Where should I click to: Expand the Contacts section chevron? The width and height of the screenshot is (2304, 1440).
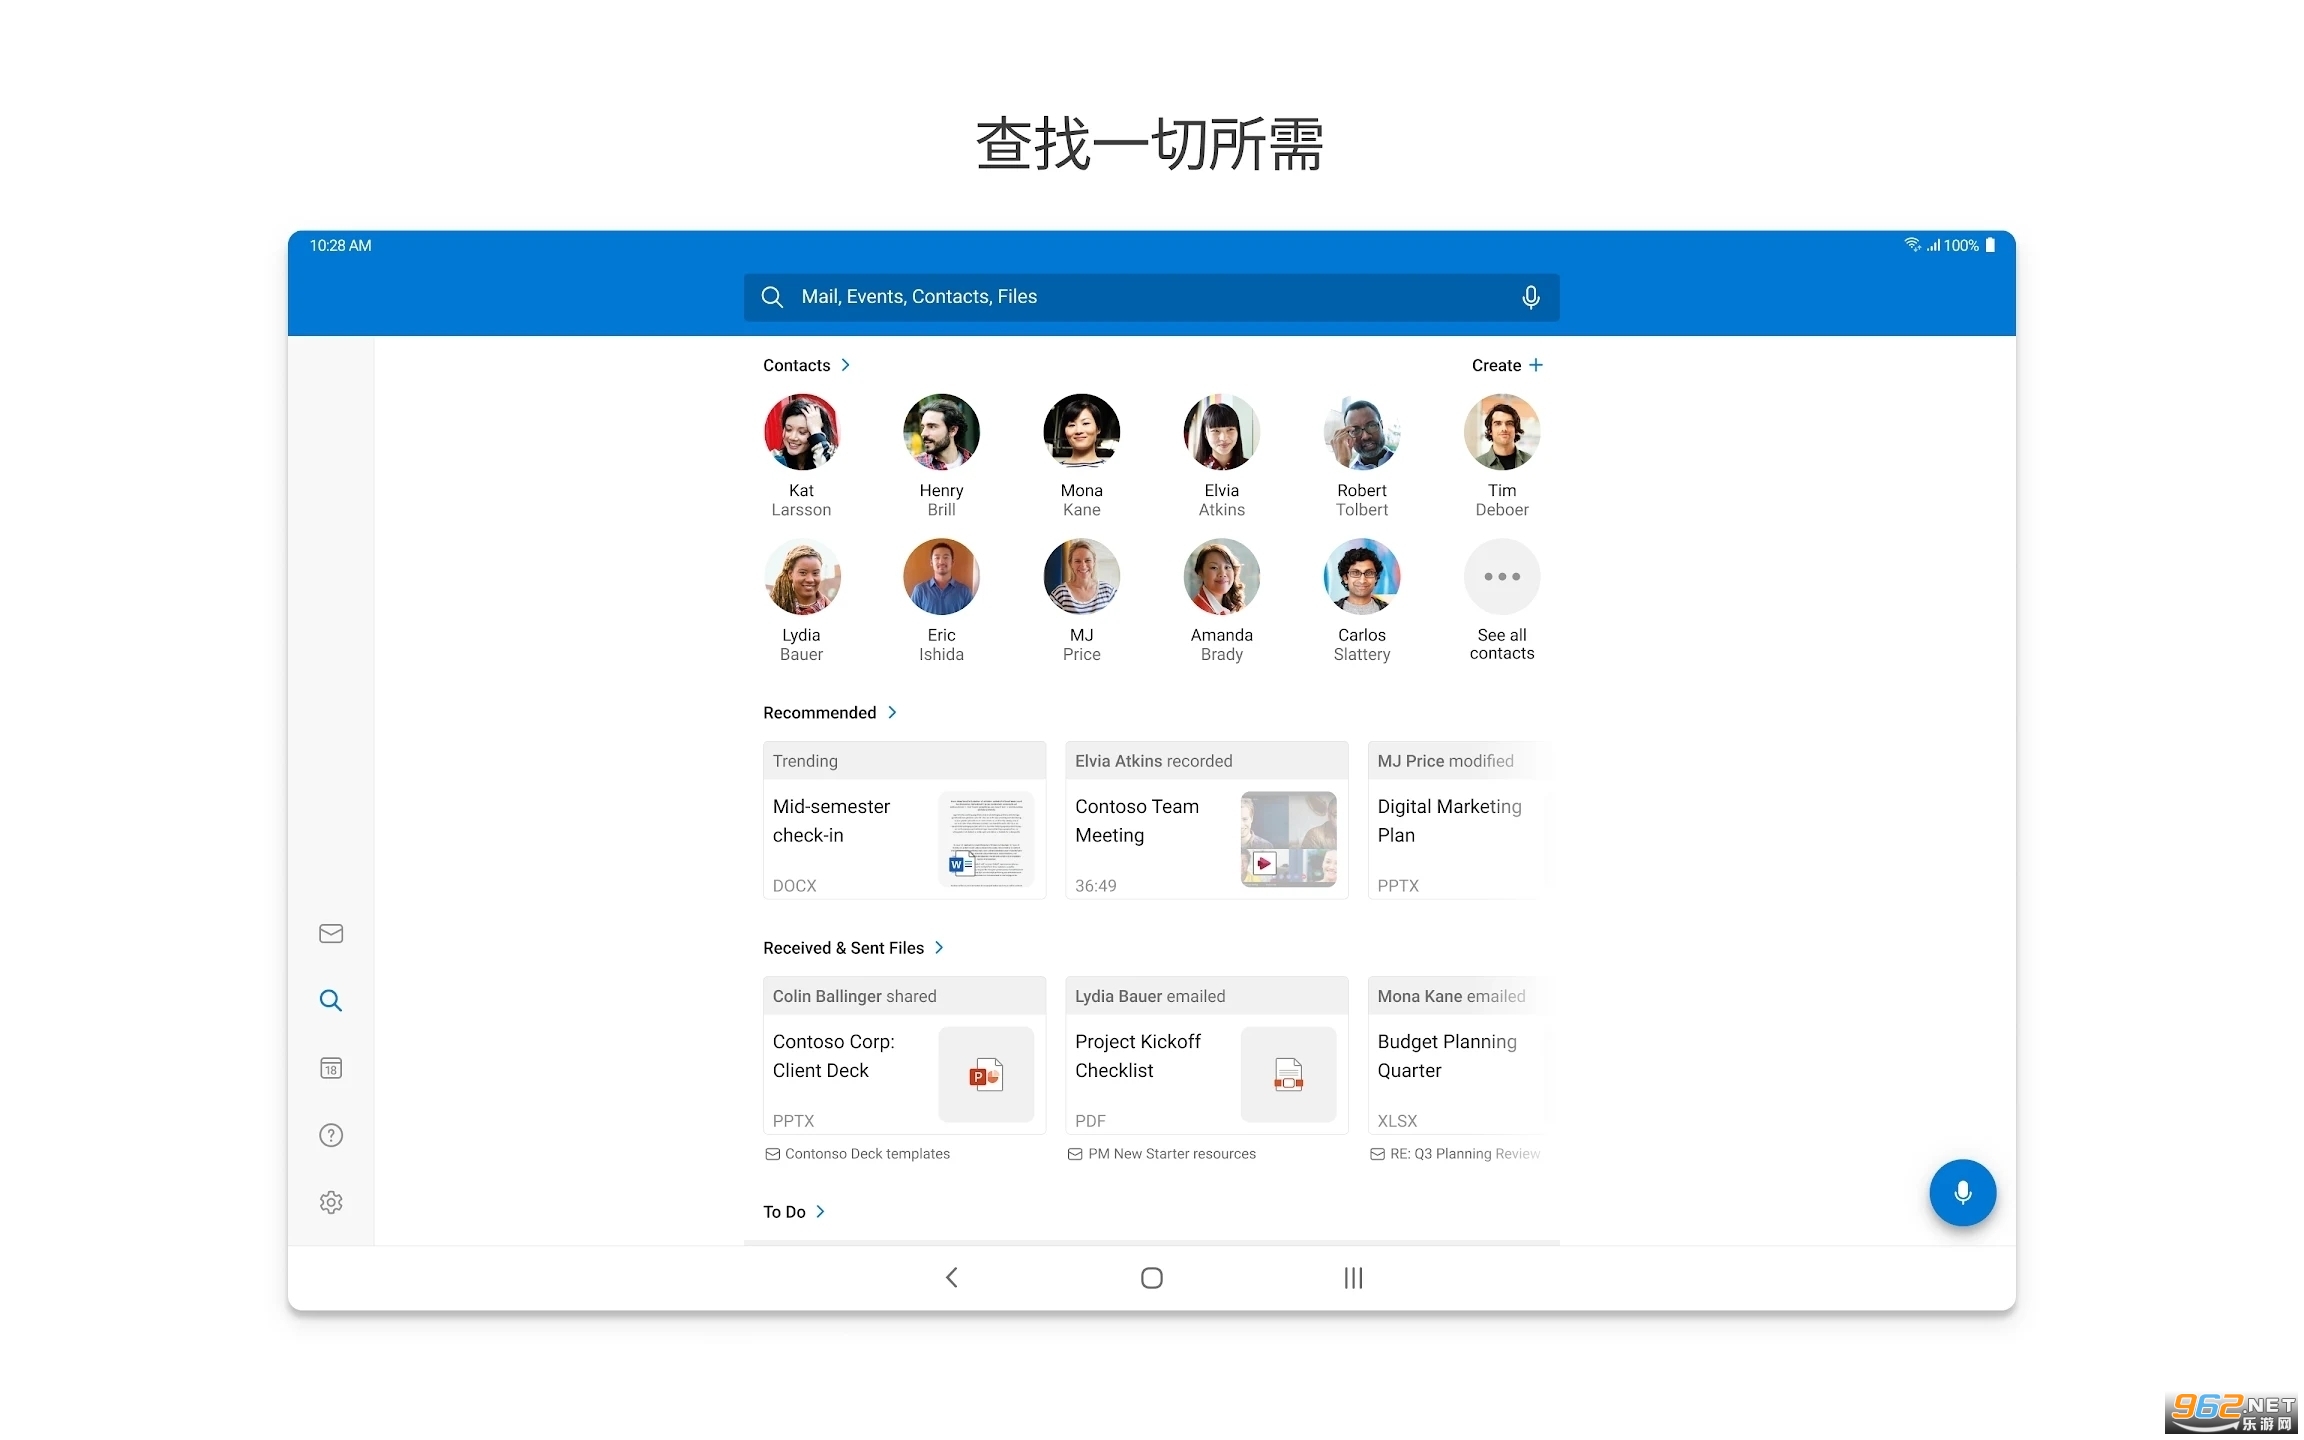(846, 365)
